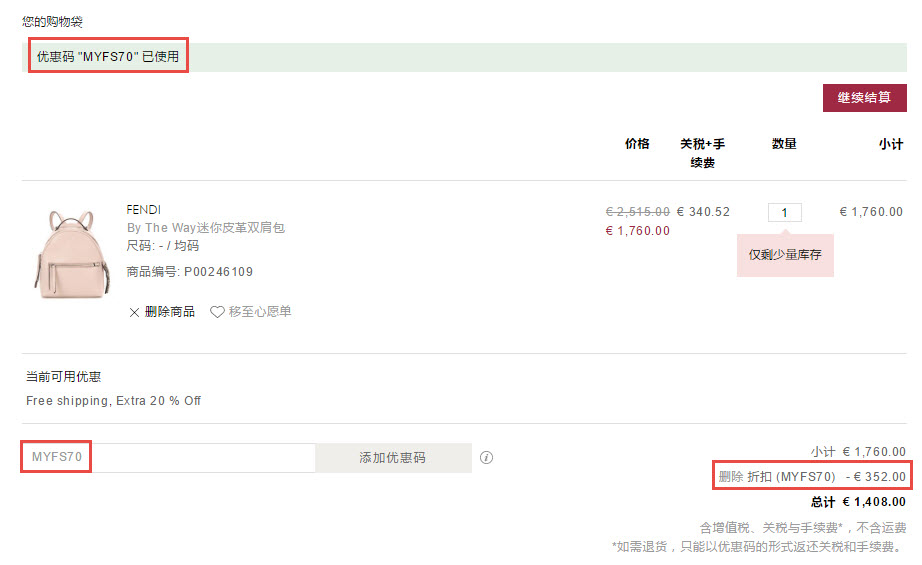Open the coupon code info icon

(x=486, y=457)
